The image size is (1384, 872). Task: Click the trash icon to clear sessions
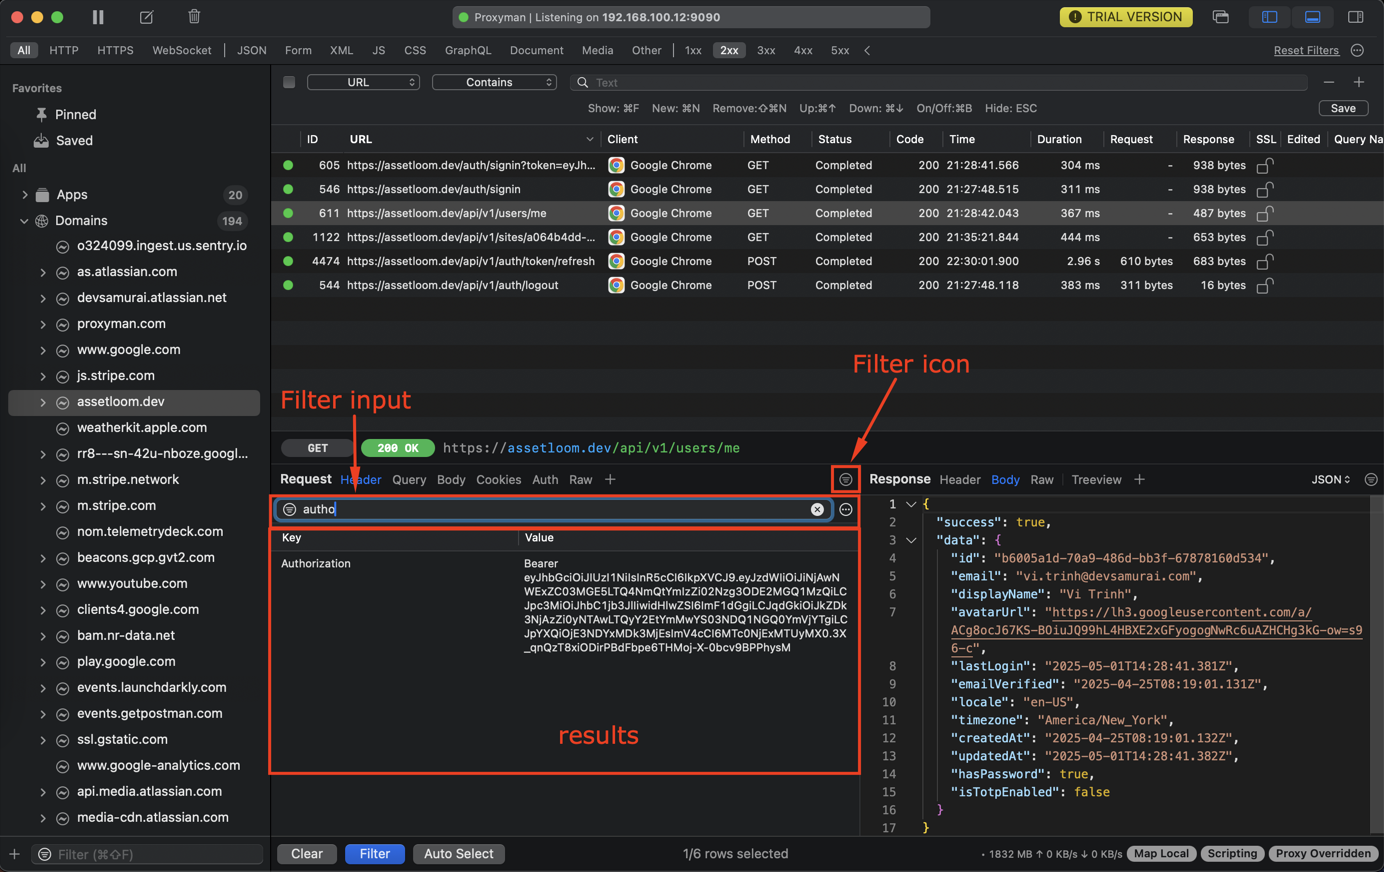194,17
